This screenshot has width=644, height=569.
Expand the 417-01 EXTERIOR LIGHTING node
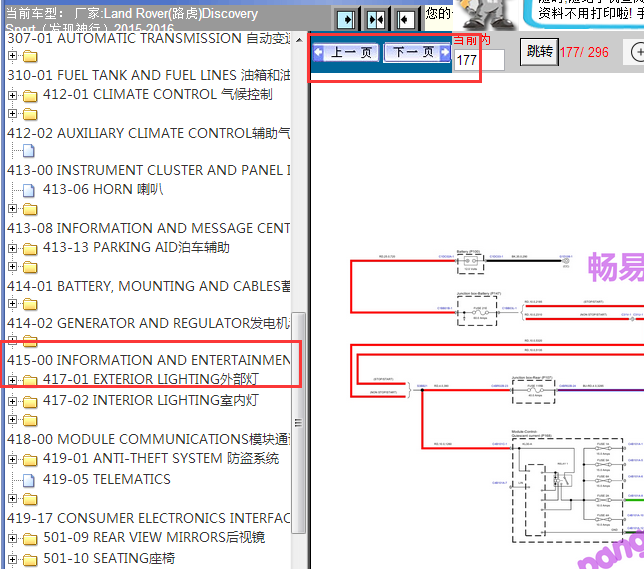click(x=12, y=380)
